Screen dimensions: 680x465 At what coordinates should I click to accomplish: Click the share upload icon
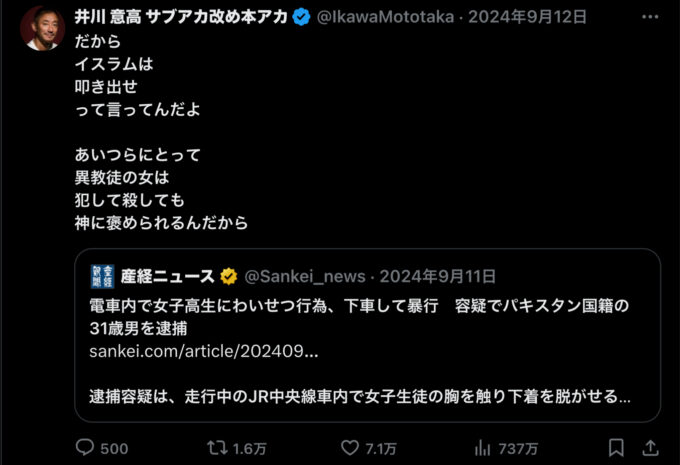point(651,448)
